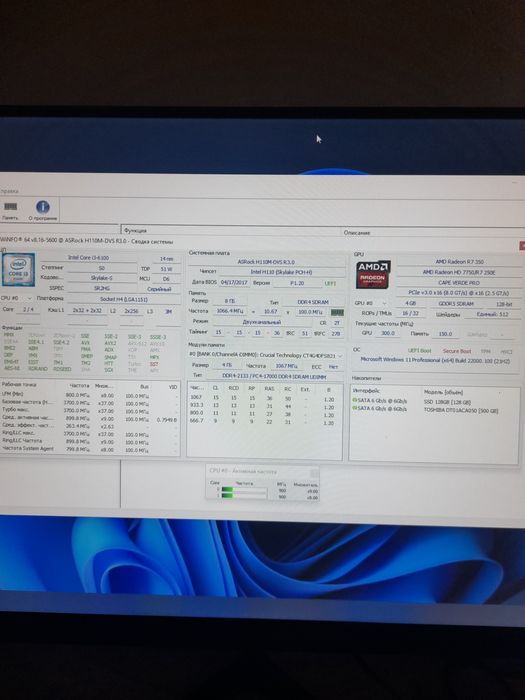The image size is (525, 700).
Task: Click the BIOS version P1.20 field
Action: [x=297, y=283]
